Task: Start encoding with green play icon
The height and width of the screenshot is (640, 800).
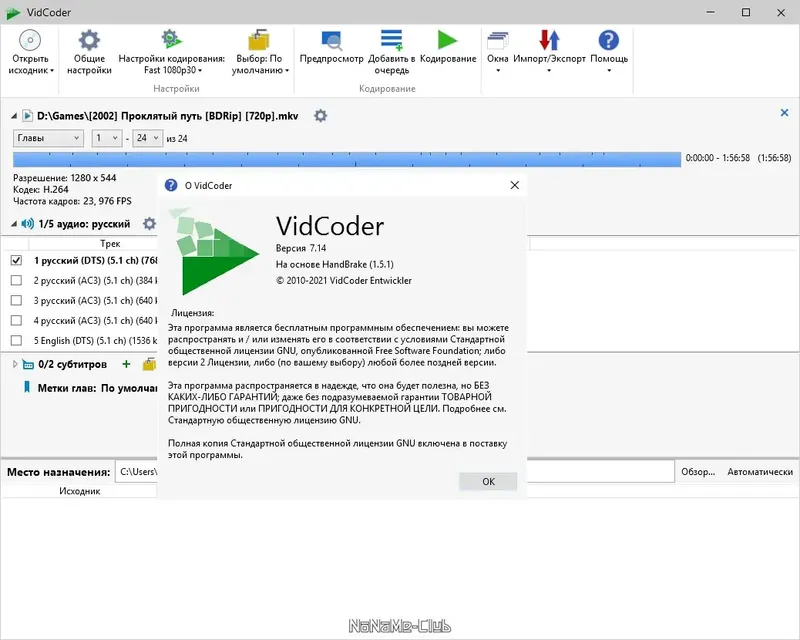Action: (447, 40)
